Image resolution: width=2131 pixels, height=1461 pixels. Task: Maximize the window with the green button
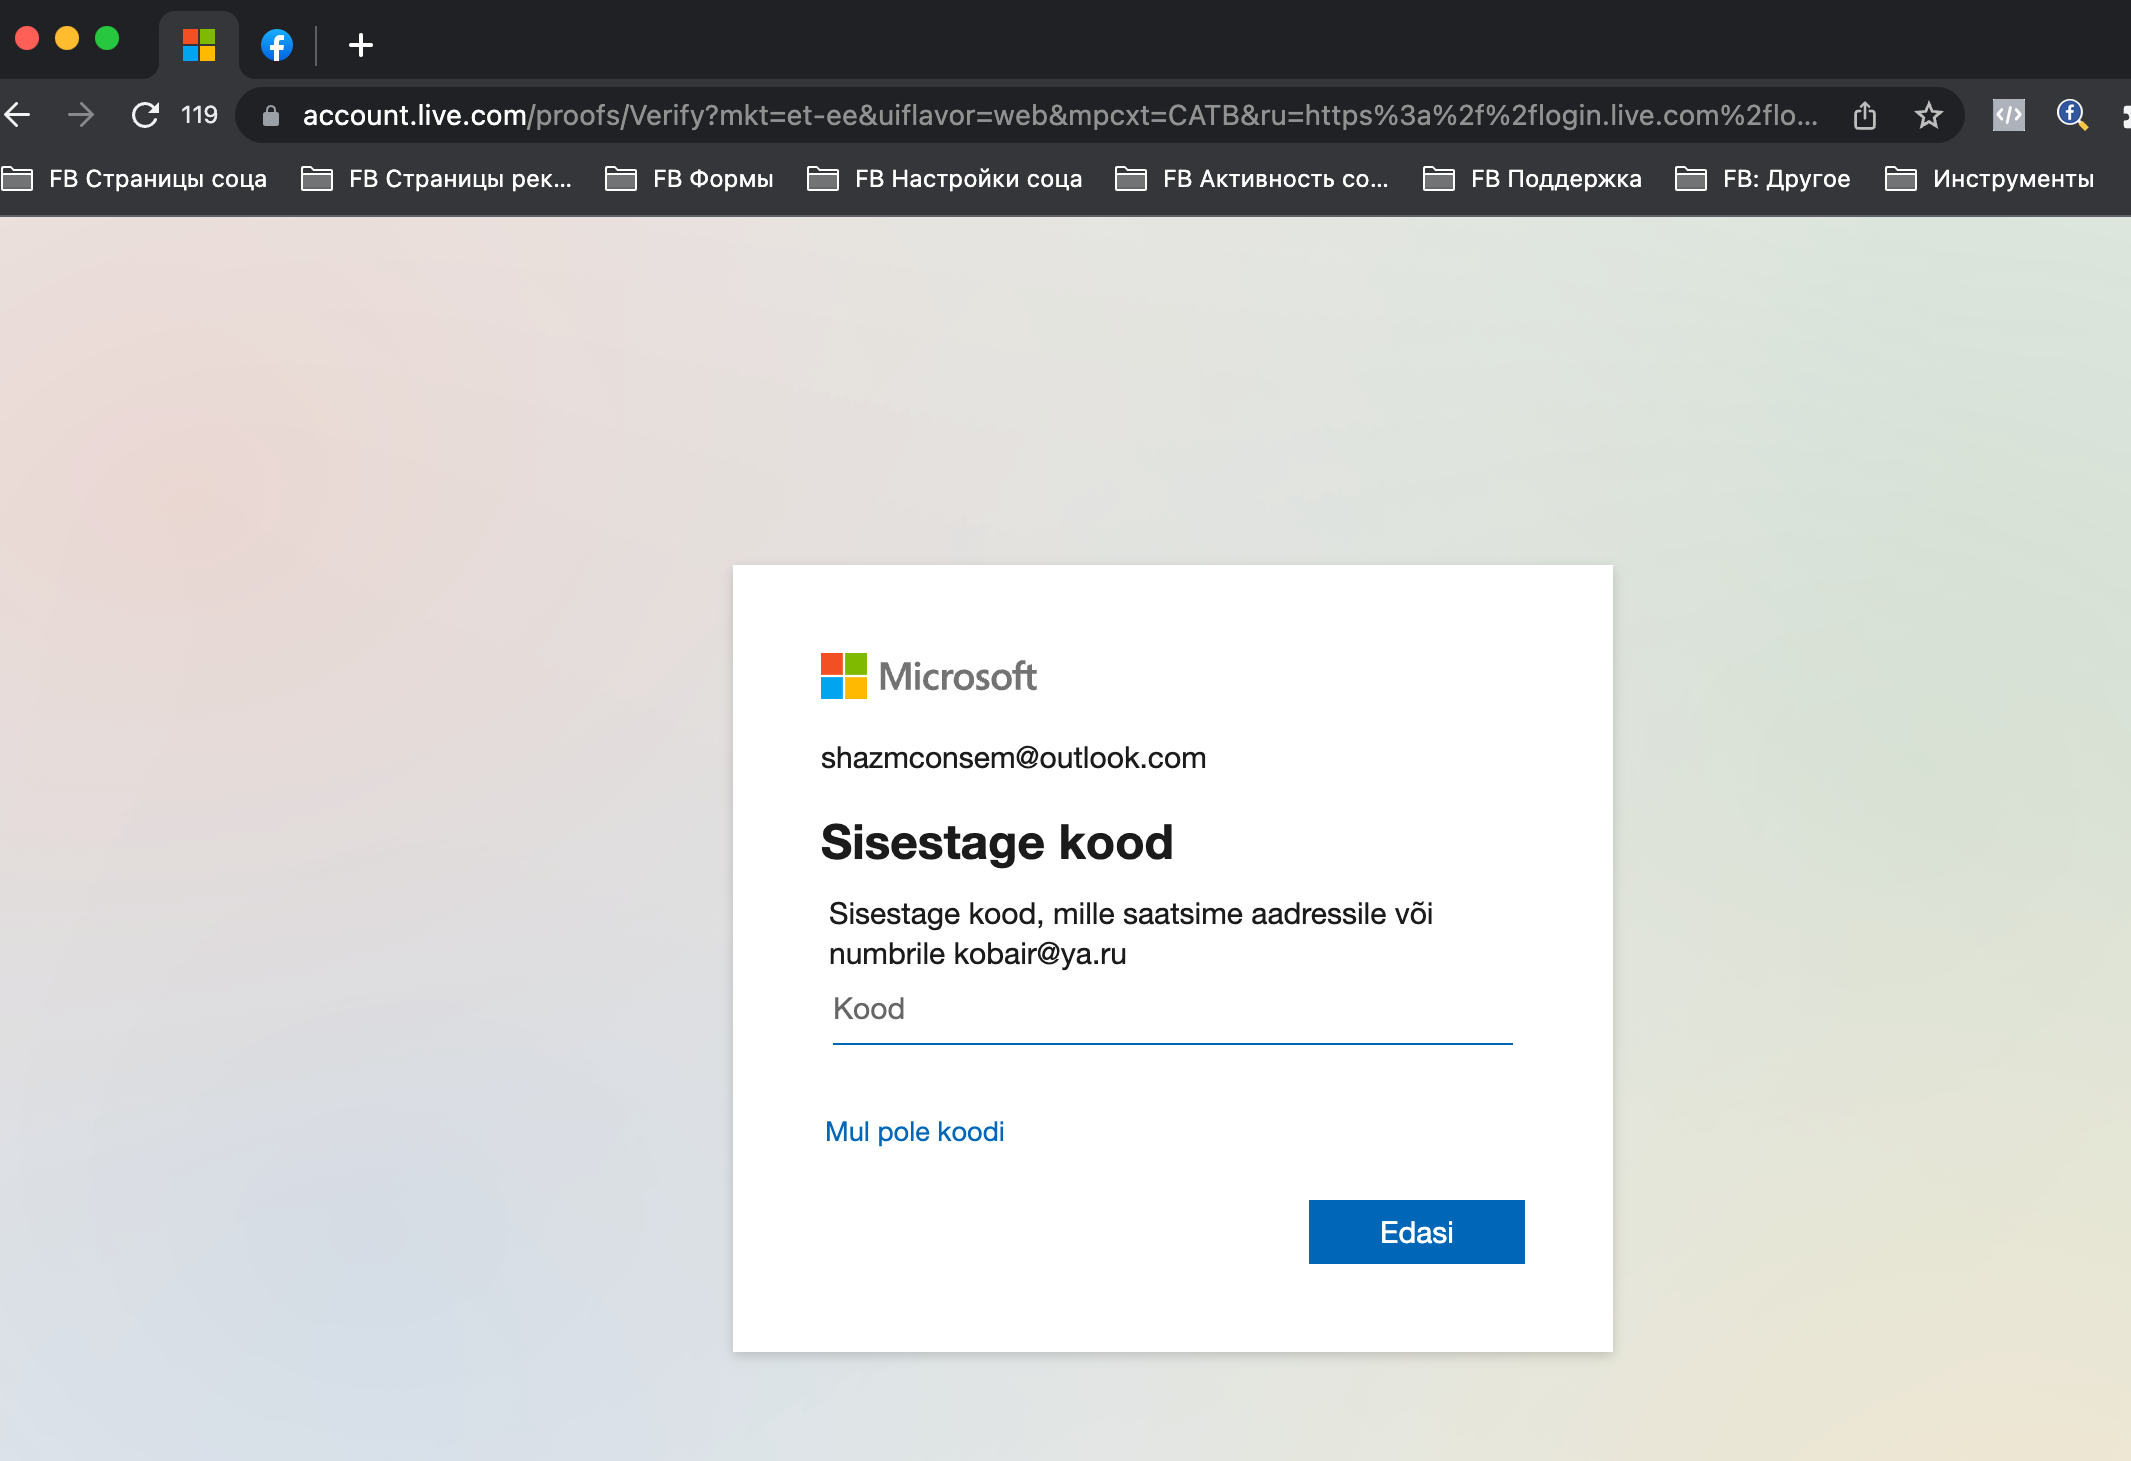(x=107, y=38)
